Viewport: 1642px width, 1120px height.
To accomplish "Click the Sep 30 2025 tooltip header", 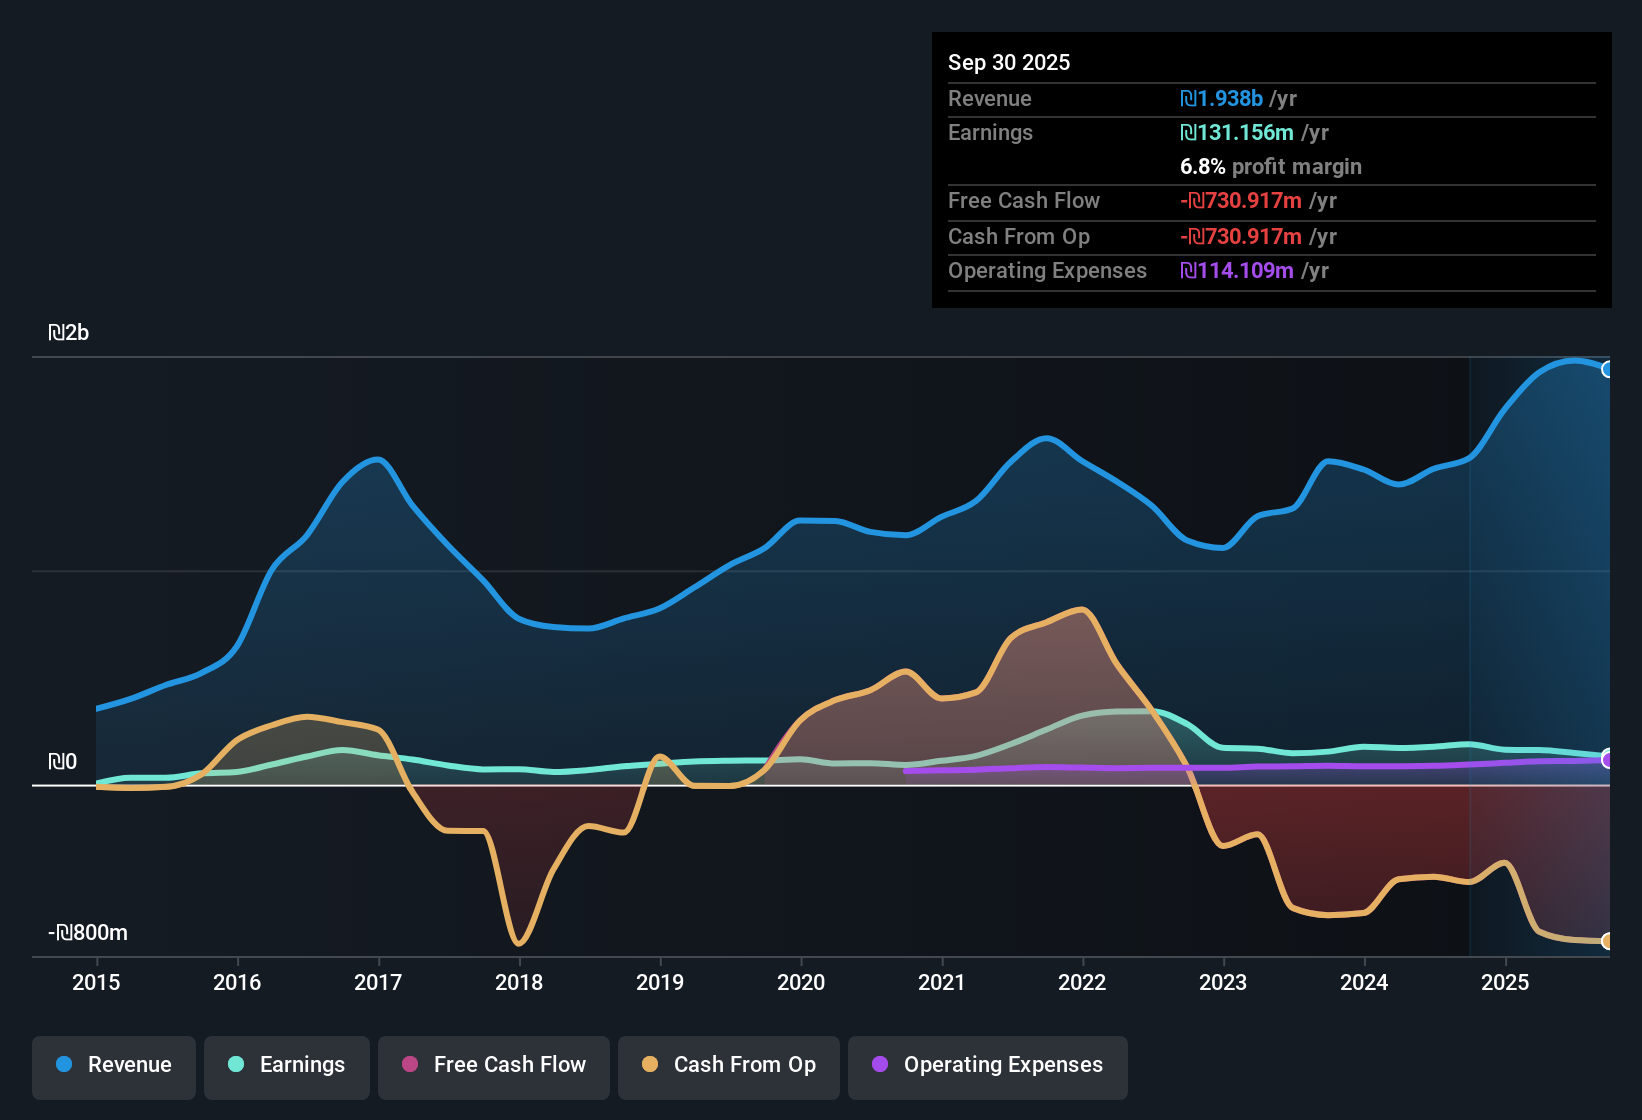I will pos(1009,62).
